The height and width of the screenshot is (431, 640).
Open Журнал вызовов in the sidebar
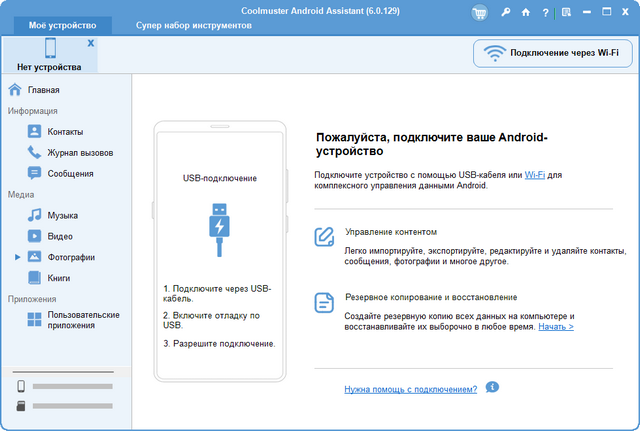(80, 153)
